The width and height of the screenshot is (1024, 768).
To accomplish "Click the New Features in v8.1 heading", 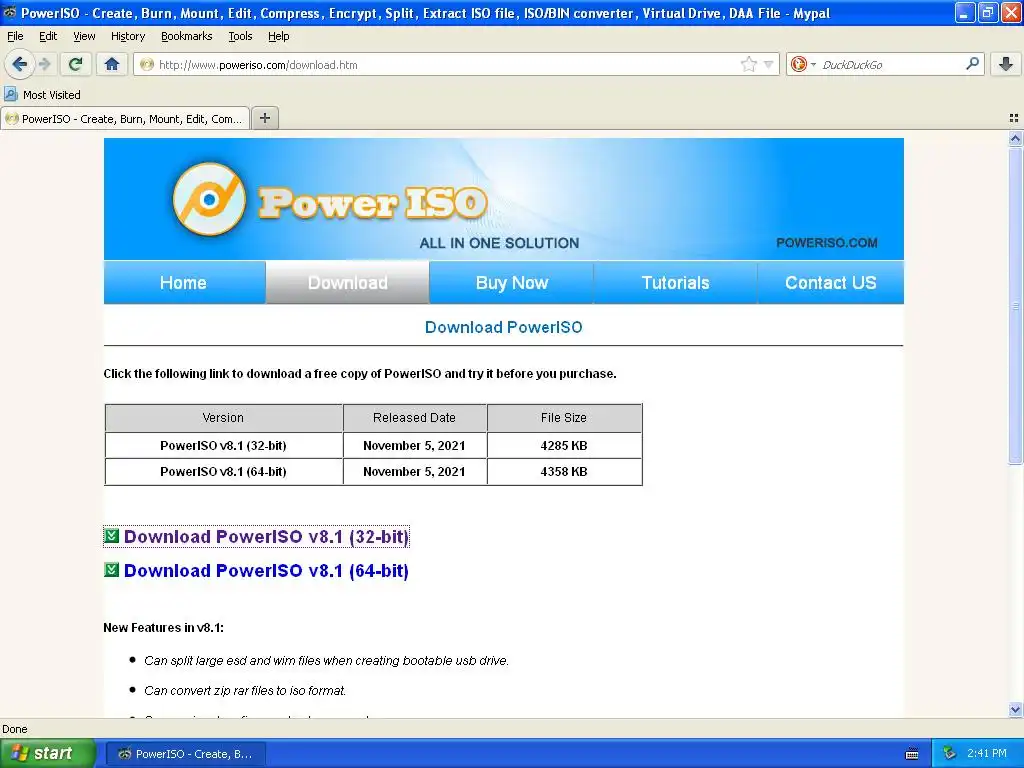I will (163, 628).
